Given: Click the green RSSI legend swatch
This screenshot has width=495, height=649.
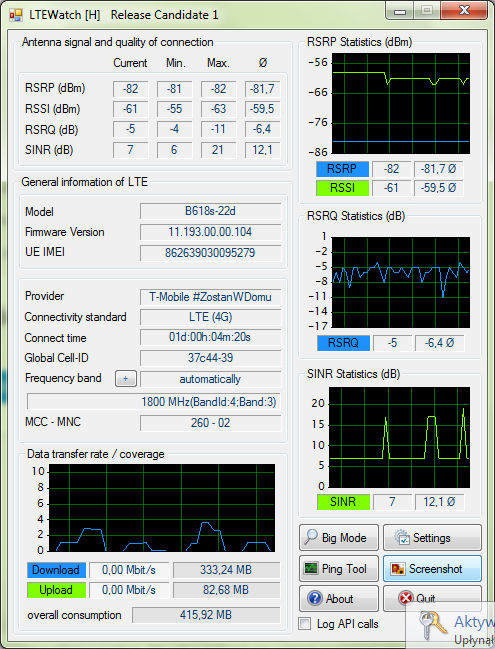Looking at the screenshot, I should tap(342, 188).
